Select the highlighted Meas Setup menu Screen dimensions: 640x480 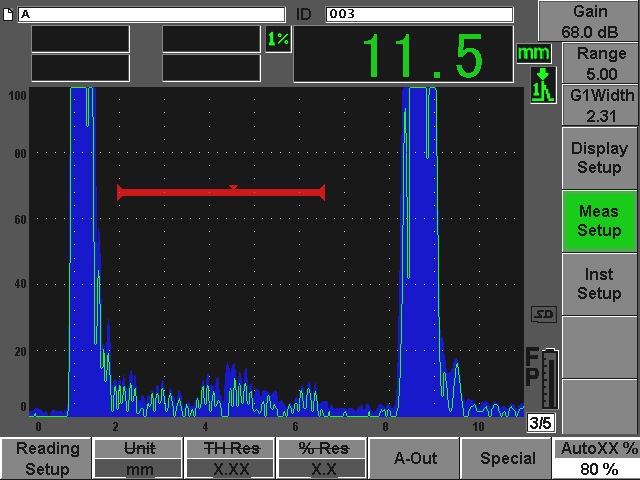(x=598, y=221)
